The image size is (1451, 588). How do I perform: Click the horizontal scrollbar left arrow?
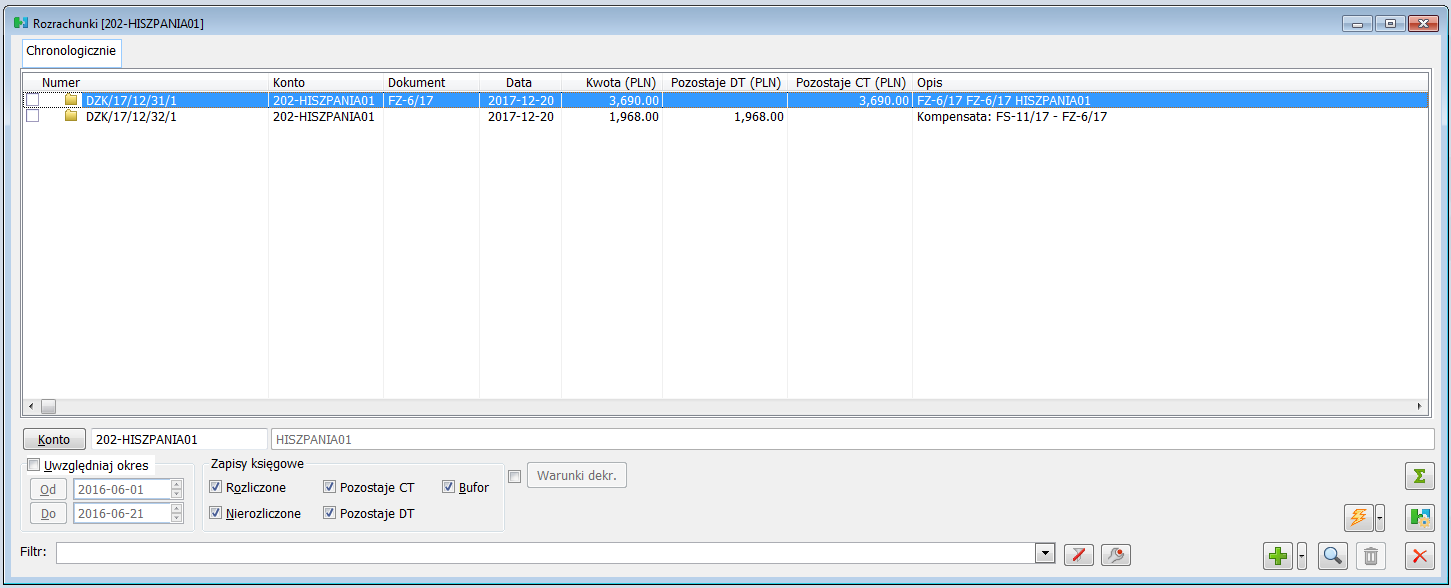(30, 406)
